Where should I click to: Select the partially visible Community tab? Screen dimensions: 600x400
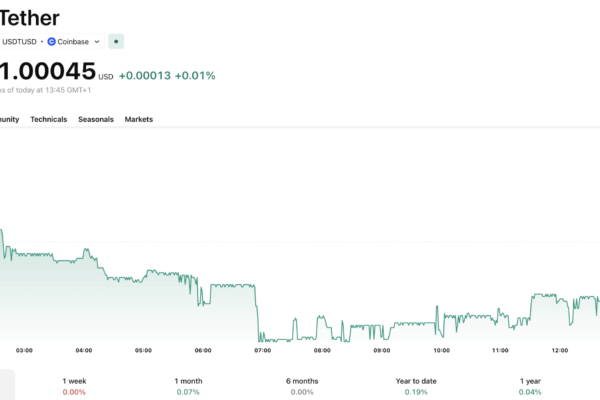tap(9, 119)
